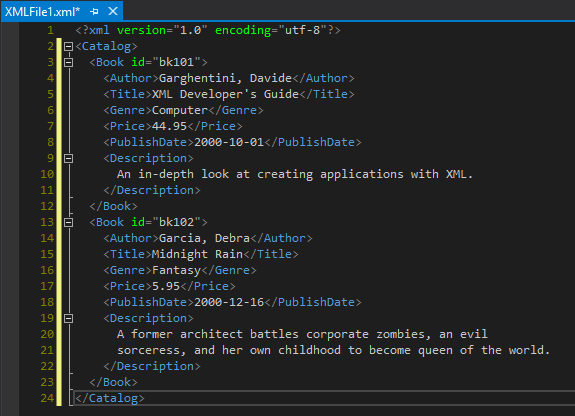Click the publish date 2000-10-01
Image resolution: width=575 pixels, height=416 pixels.
[229, 142]
